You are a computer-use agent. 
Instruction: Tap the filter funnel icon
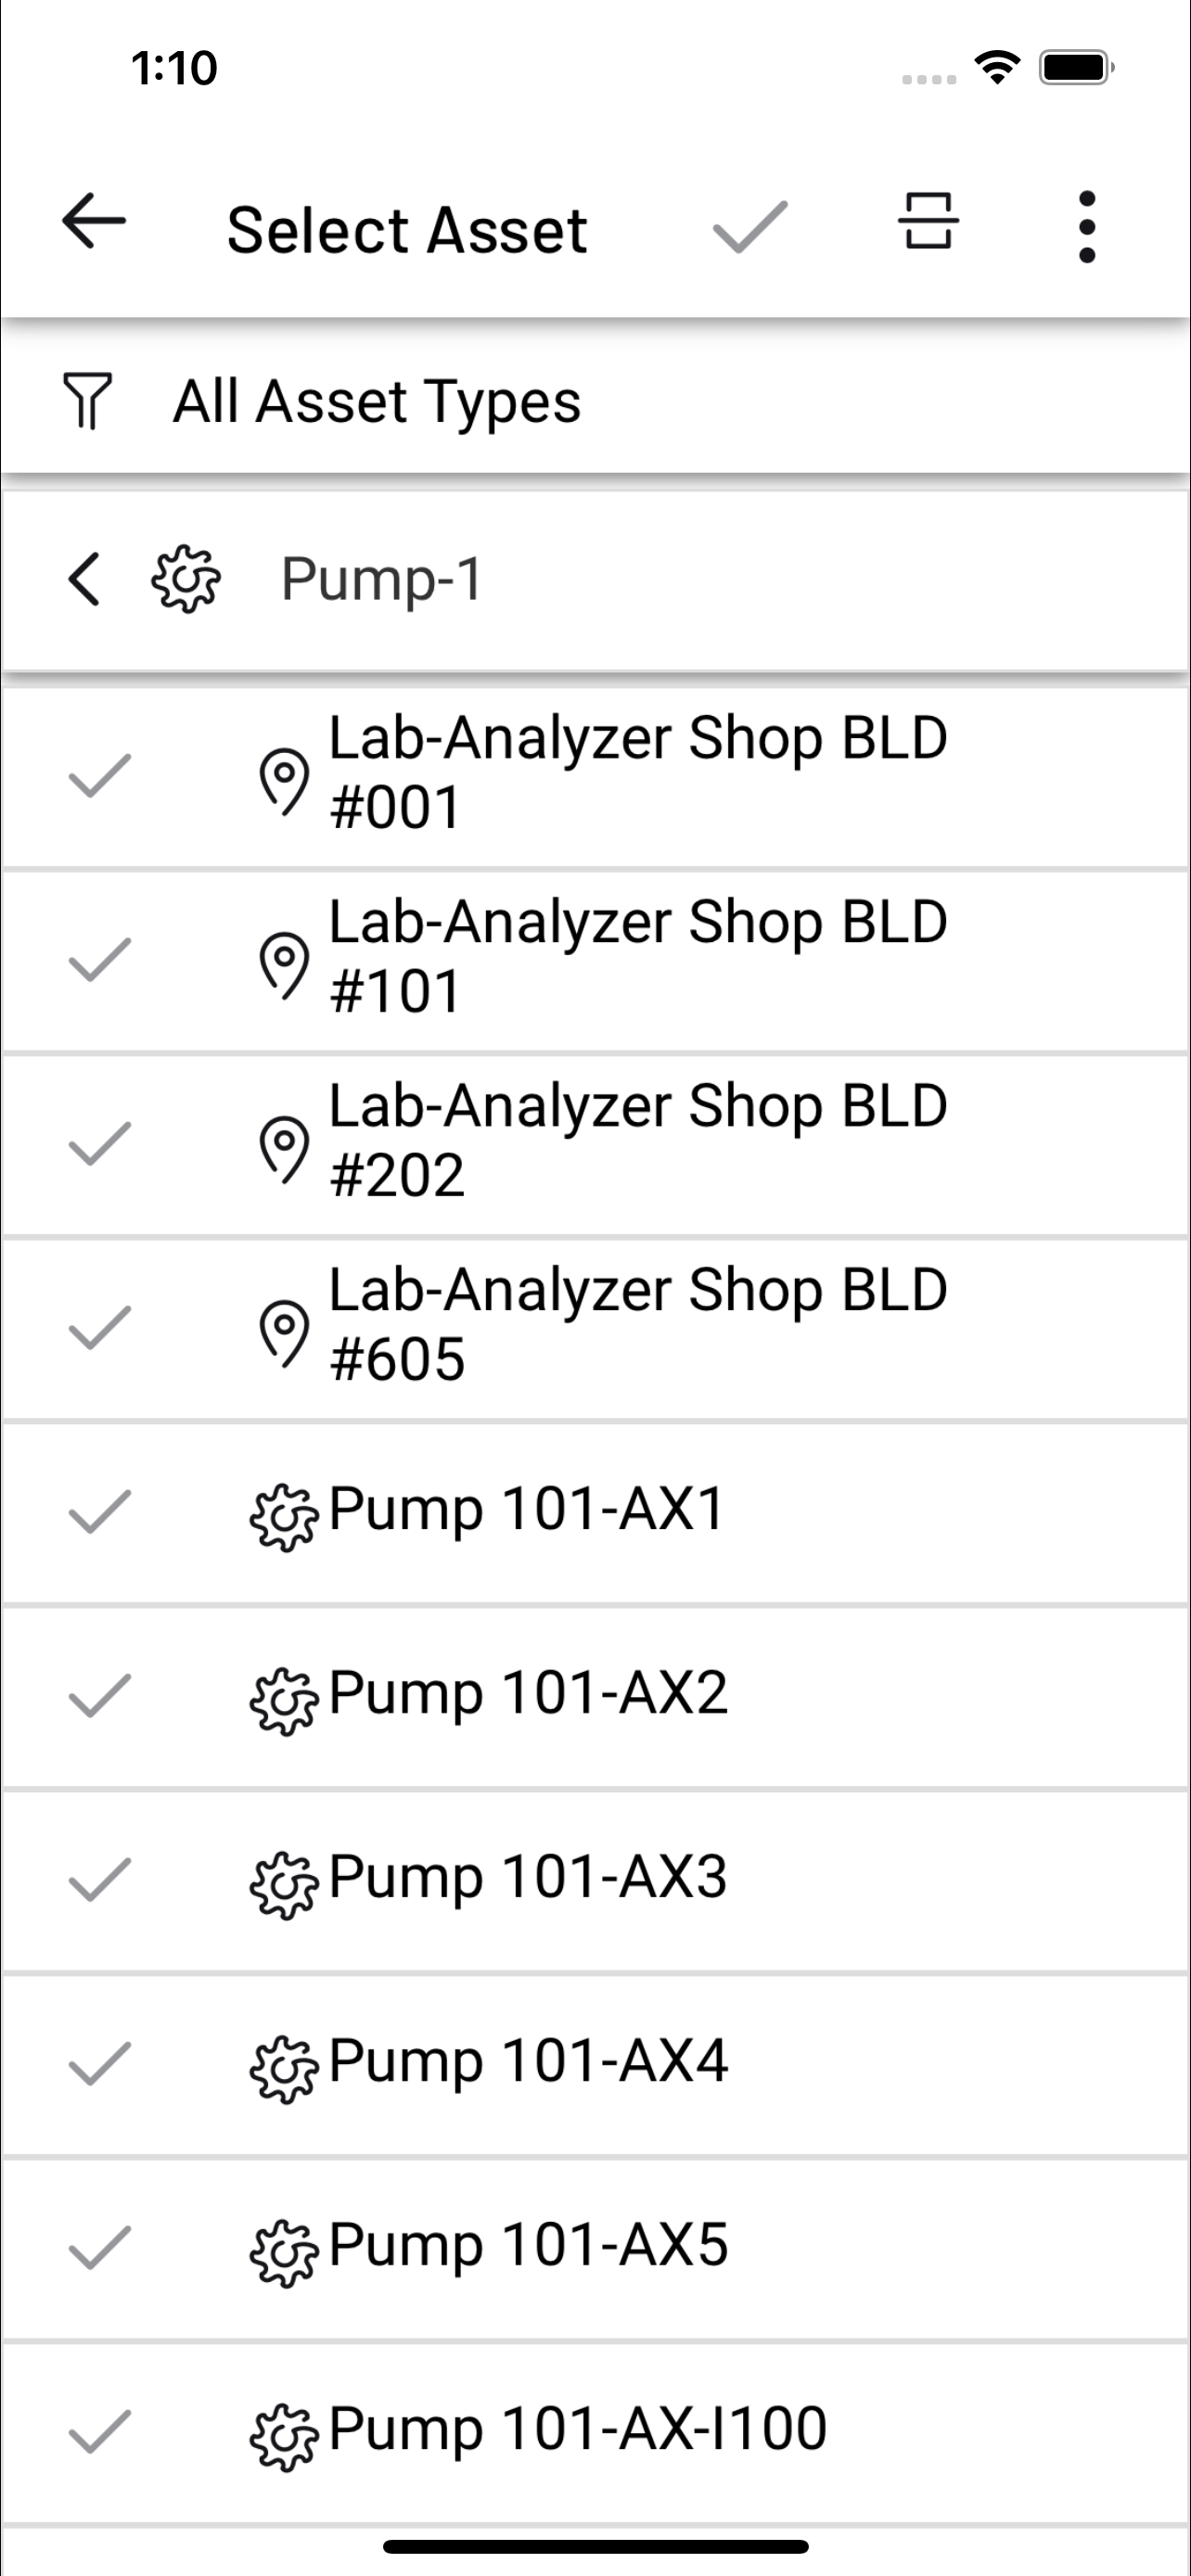point(88,401)
